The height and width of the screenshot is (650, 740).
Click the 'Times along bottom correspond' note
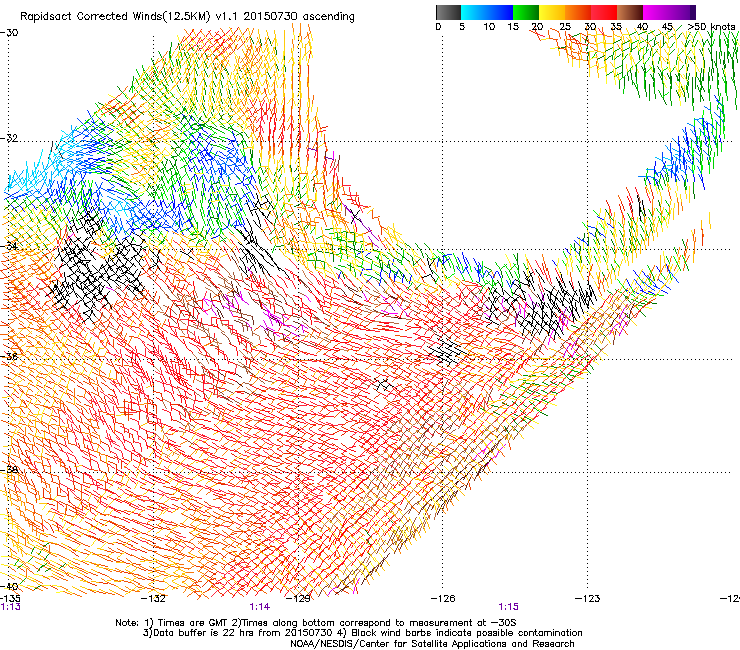378,623
